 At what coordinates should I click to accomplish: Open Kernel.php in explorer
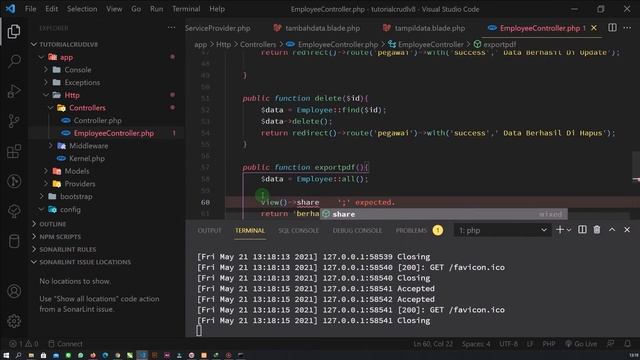[x=87, y=158]
